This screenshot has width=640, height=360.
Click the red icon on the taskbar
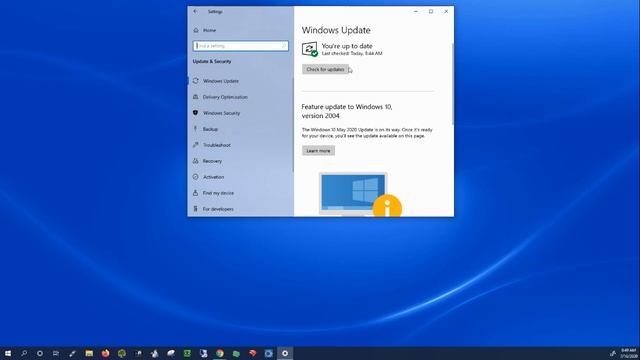[252, 353]
